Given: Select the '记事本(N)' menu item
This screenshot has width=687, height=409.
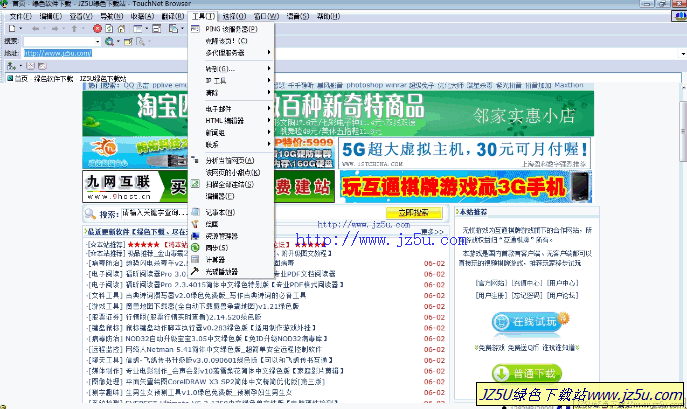Looking at the screenshot, I should 231,212.
